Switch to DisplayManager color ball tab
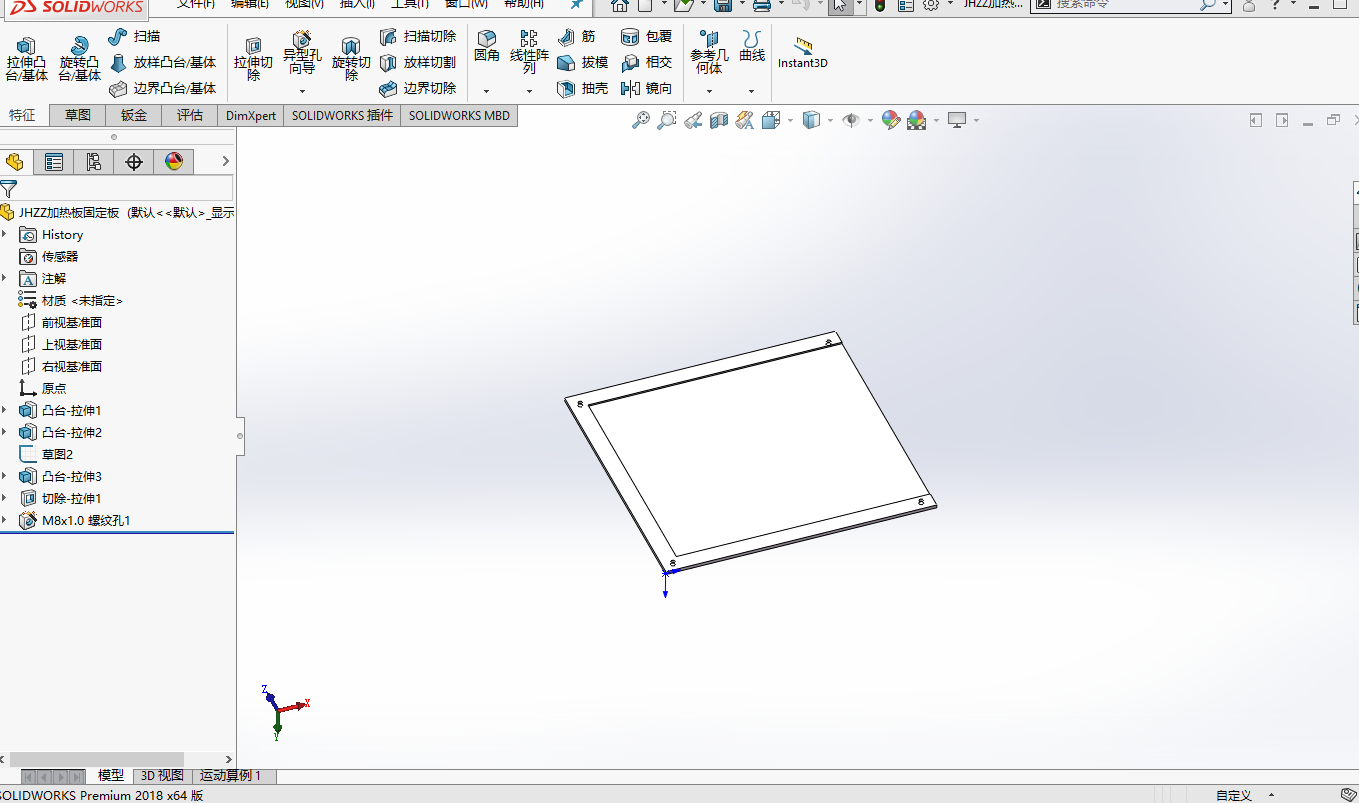 click(174, 162)
